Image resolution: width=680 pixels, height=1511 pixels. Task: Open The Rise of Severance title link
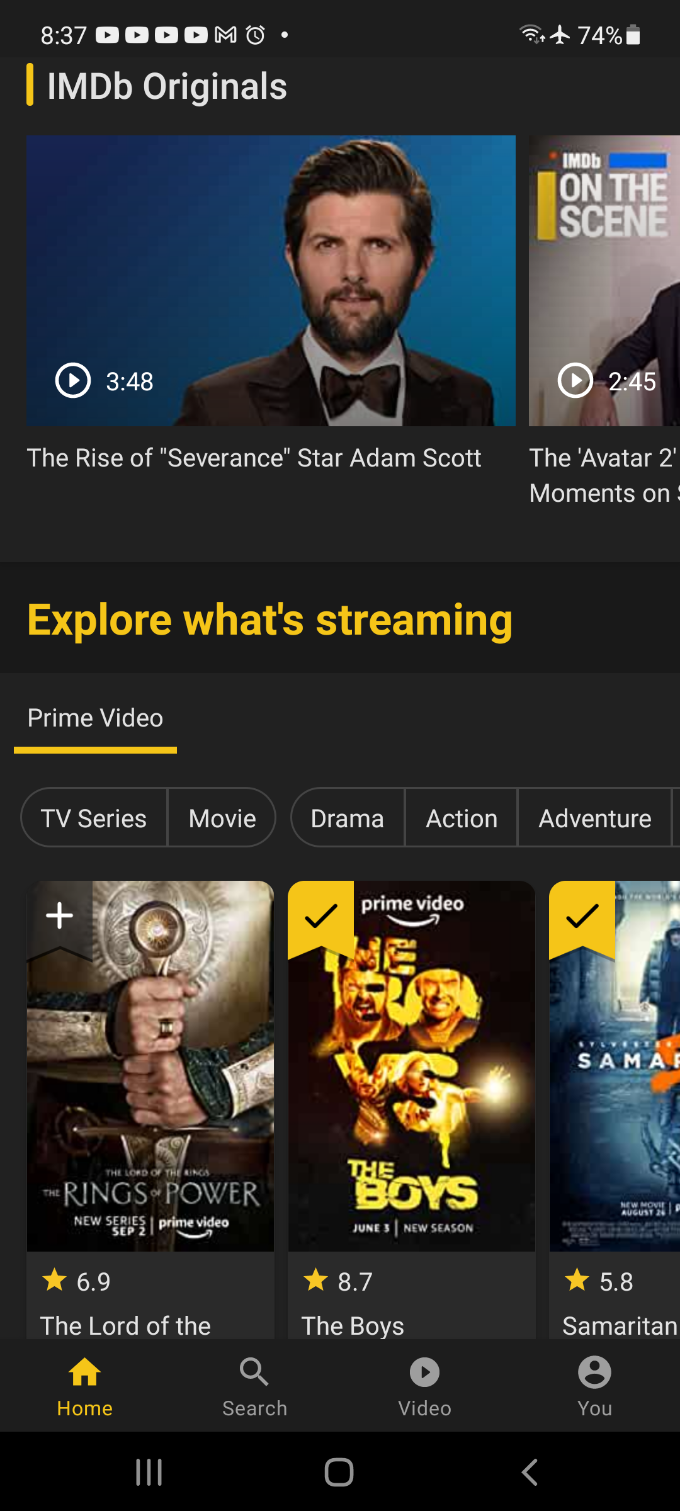coord(254,458)
